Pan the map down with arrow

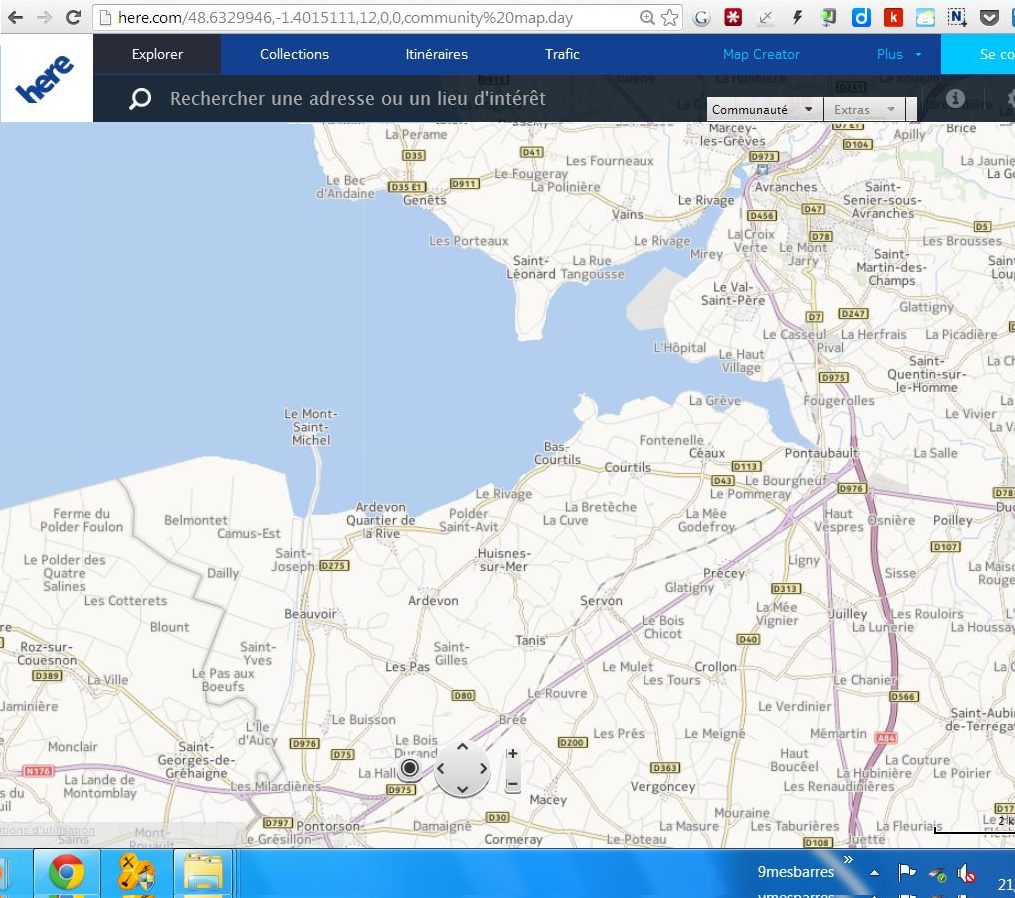[x=462, y=790]
